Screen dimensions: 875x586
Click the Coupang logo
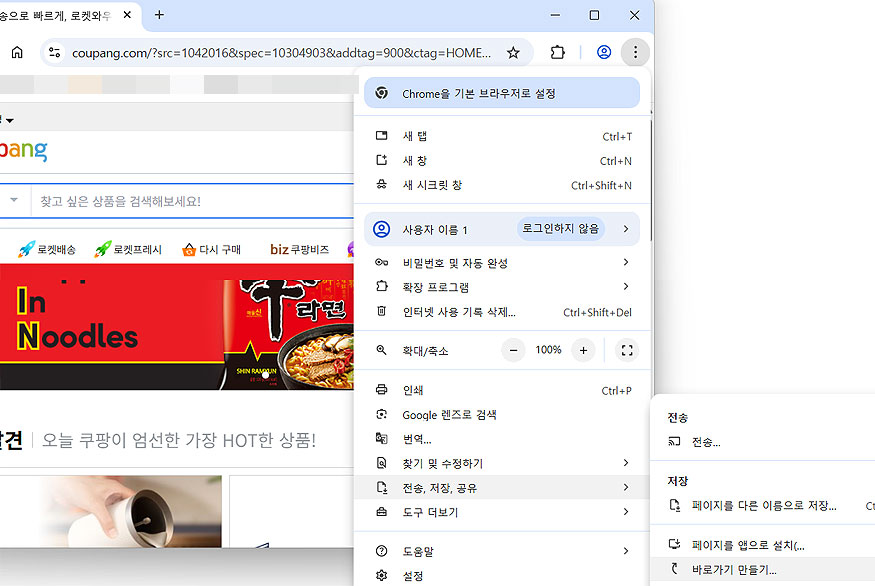(23, 150)
